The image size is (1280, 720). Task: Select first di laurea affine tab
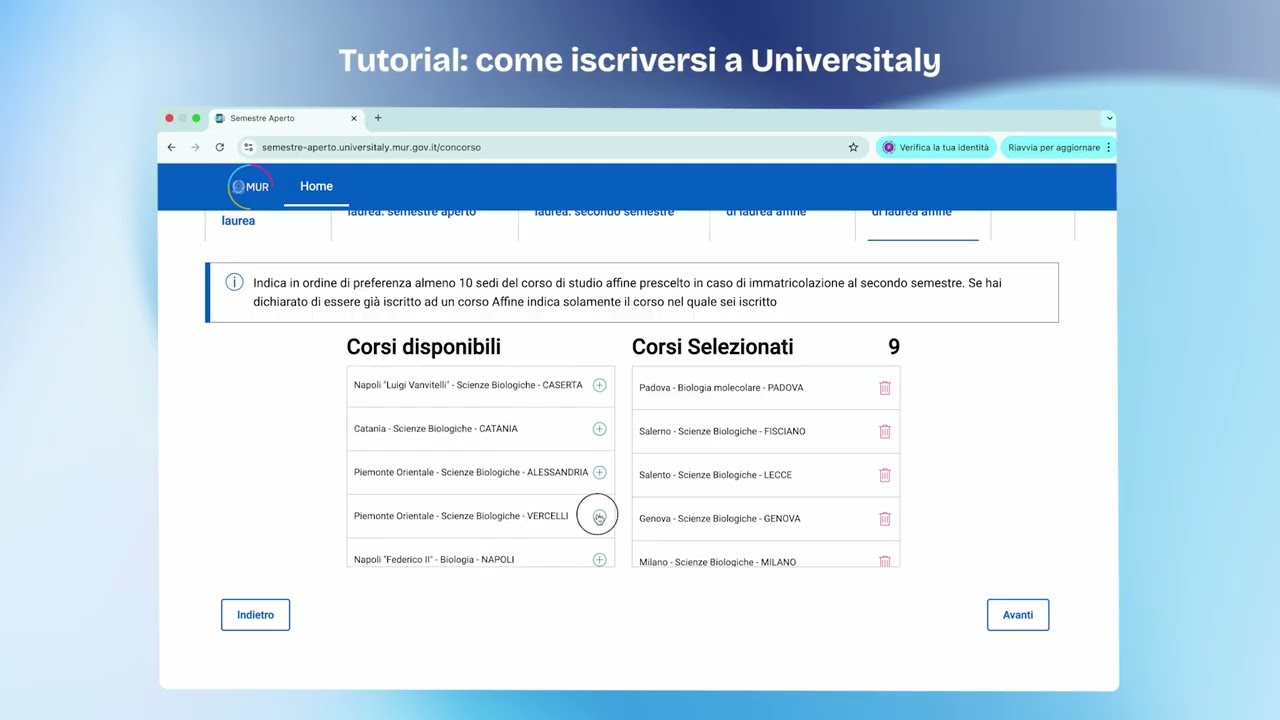point(766,212)
